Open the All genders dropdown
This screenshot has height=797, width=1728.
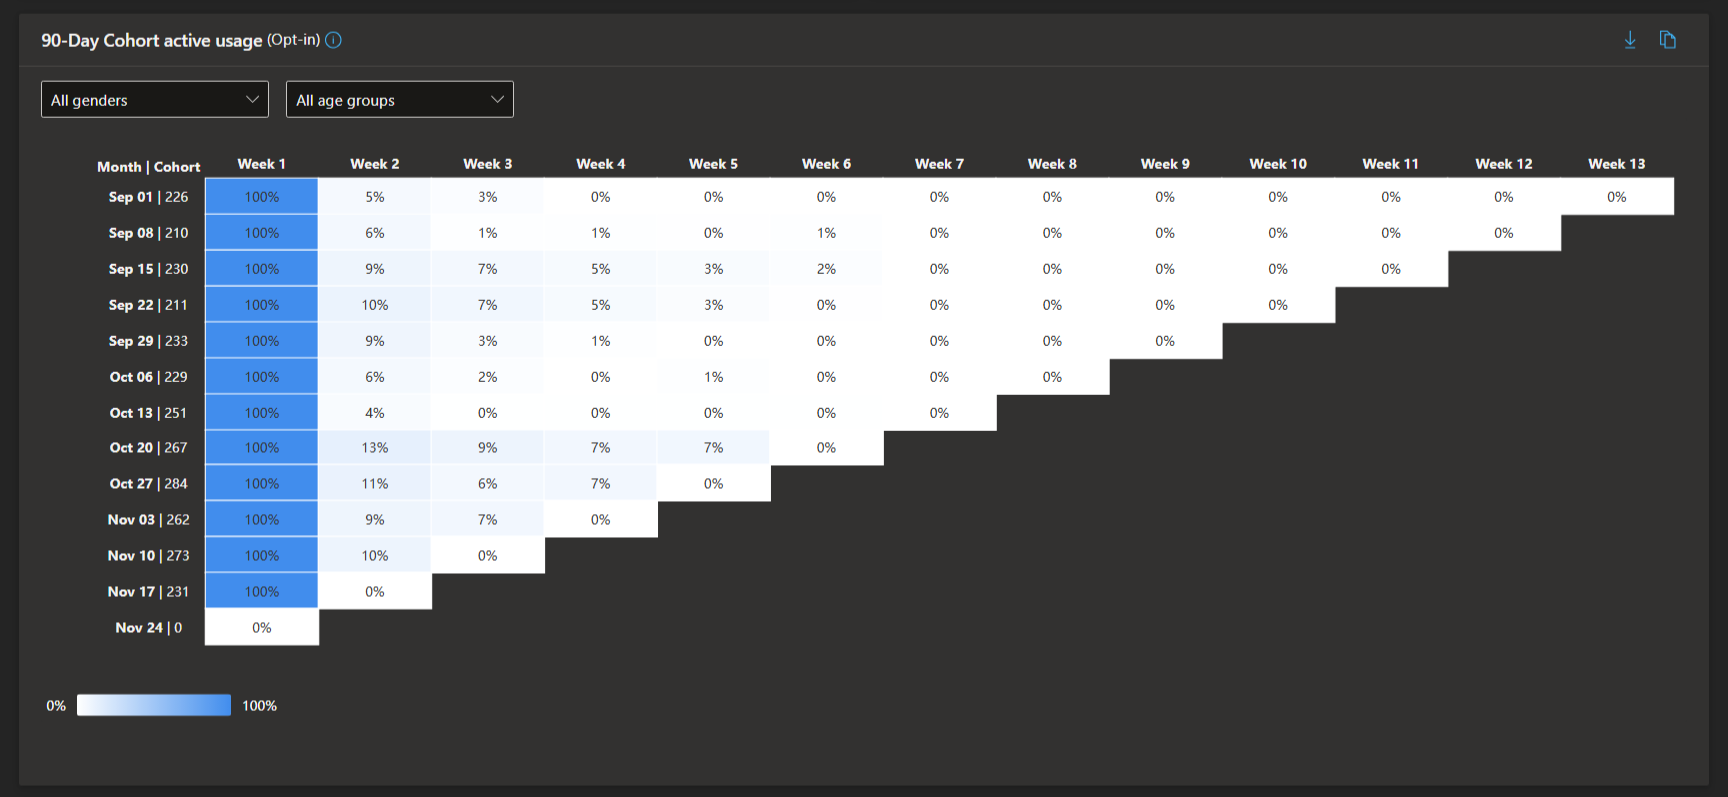(x=154, y=99)
